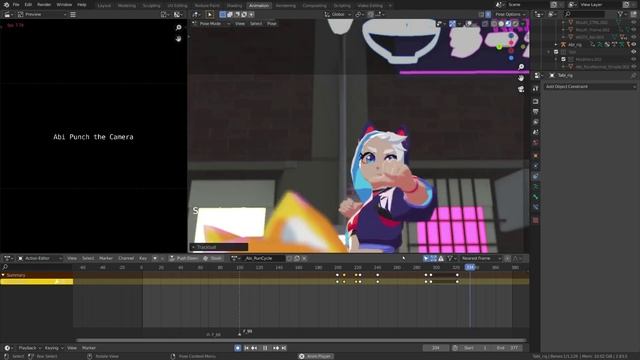640x360 pixels.
Task: Switch to the Layout workspace tab
Action: (x=104, y=6)
